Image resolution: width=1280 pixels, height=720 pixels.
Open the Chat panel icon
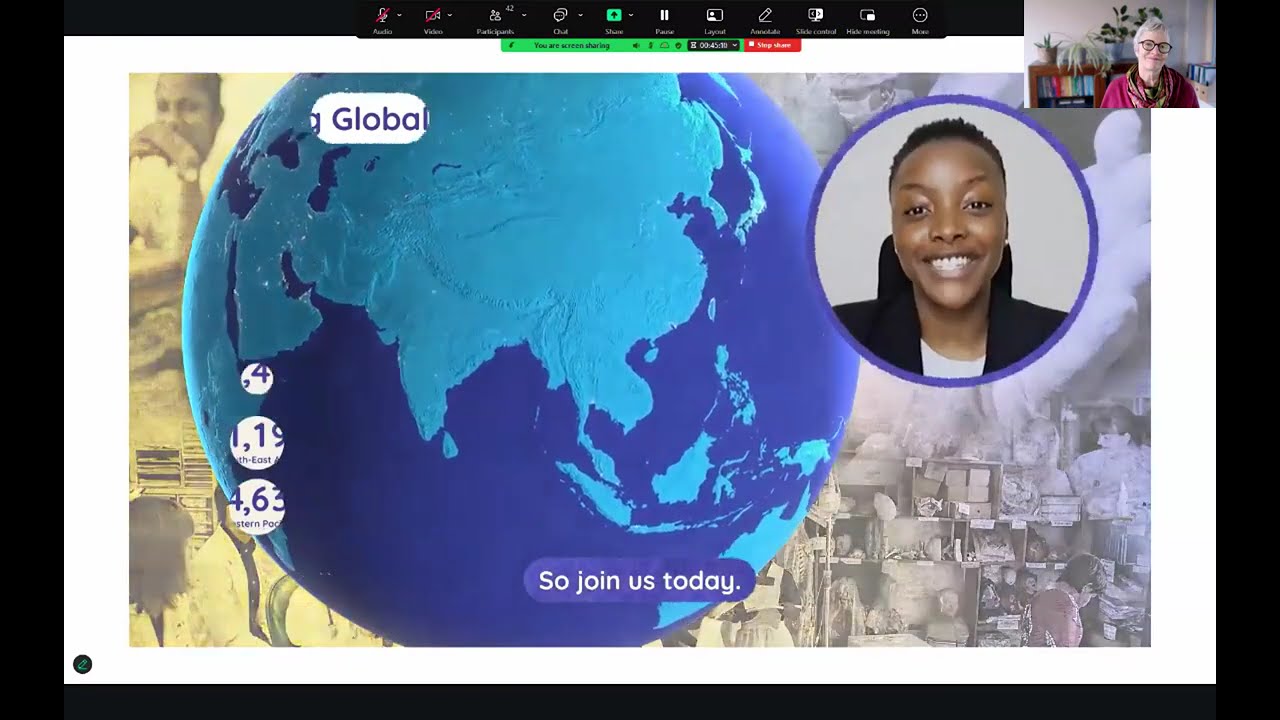560,15
